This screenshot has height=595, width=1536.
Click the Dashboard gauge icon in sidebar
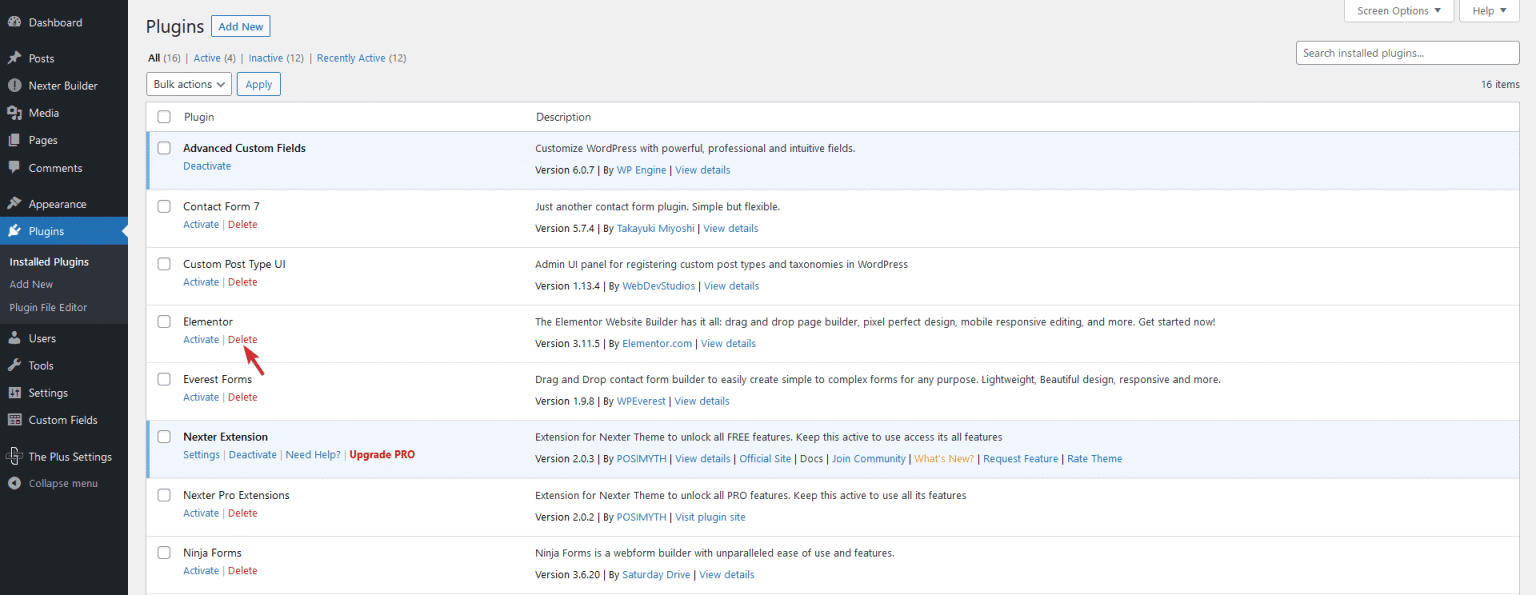[x=14, y=22]
